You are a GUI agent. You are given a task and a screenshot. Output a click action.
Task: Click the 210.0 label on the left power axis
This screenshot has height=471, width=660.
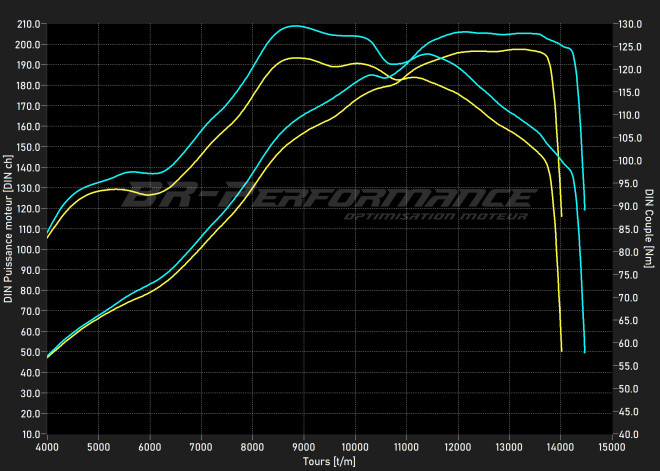point(28,24)
